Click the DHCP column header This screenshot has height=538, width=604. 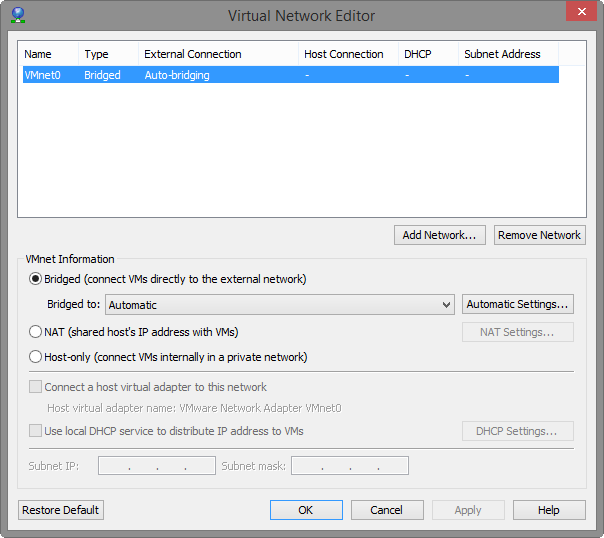pyautogui.click(x=428, y=54)
